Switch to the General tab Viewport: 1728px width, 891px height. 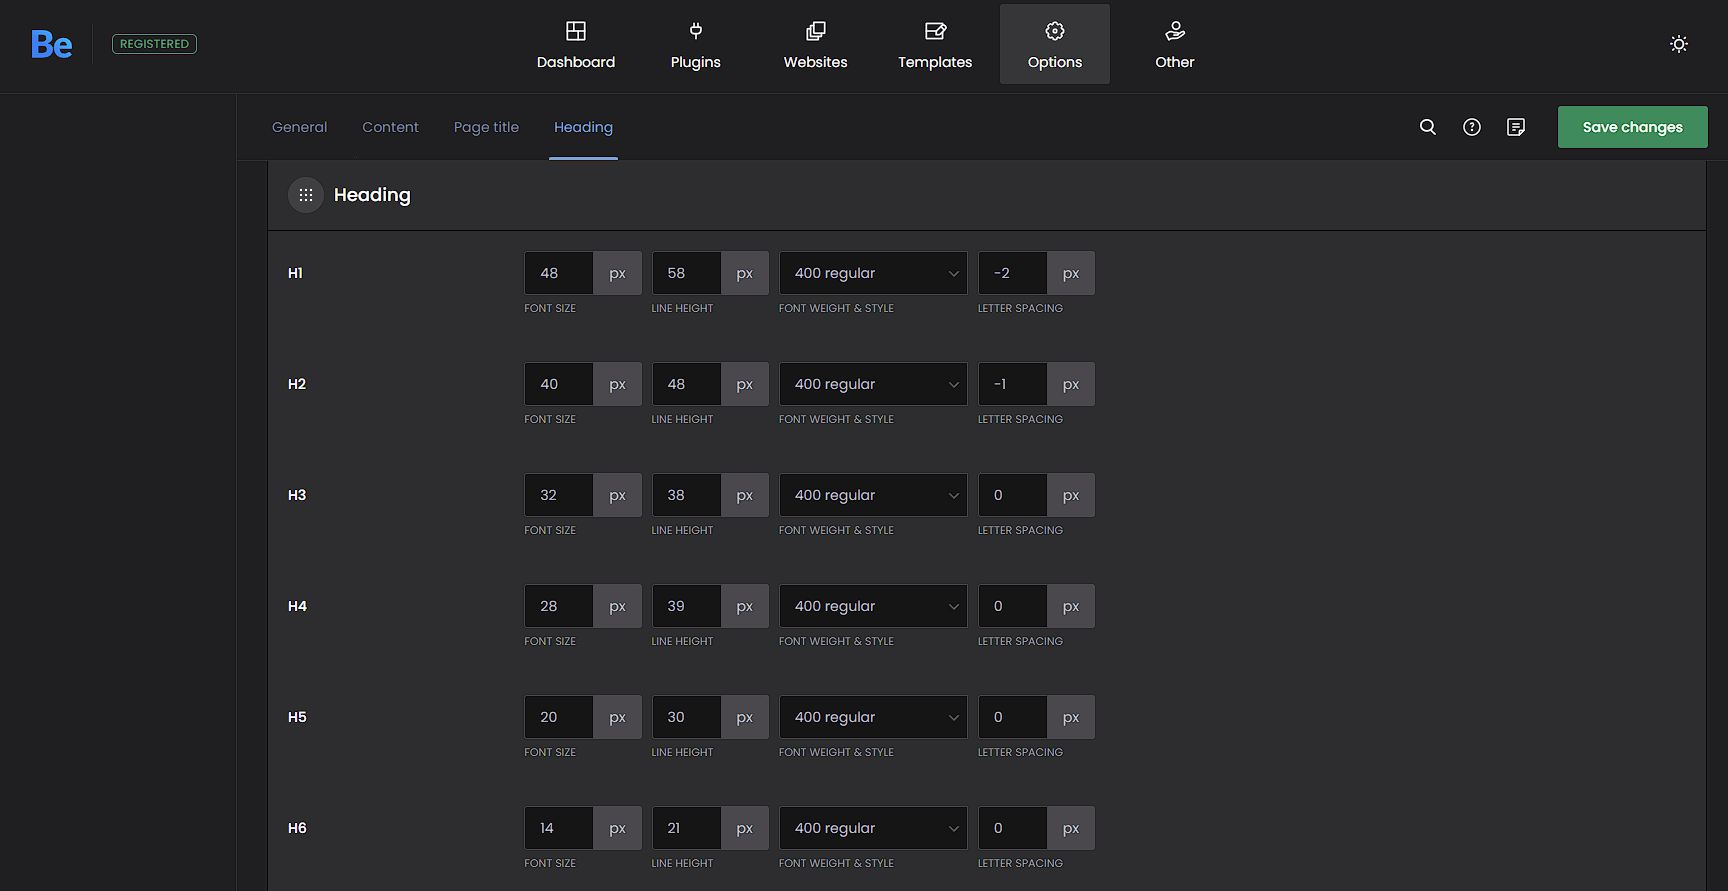[x=299, y=127]
